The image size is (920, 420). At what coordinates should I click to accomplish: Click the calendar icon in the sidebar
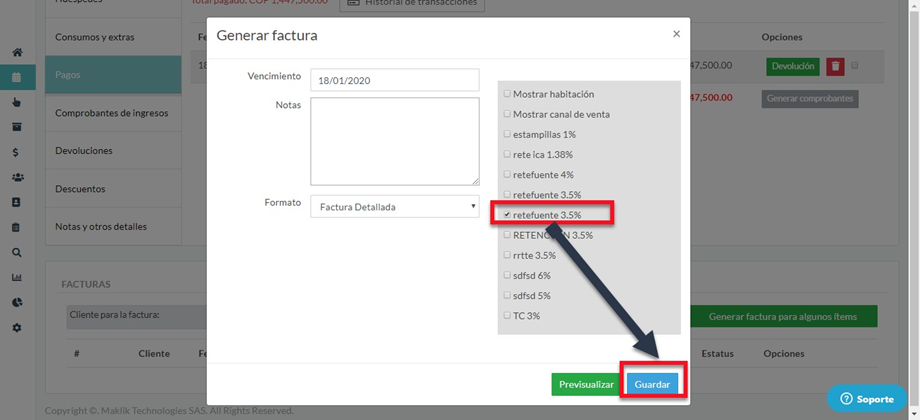click(x=17, y=77)
